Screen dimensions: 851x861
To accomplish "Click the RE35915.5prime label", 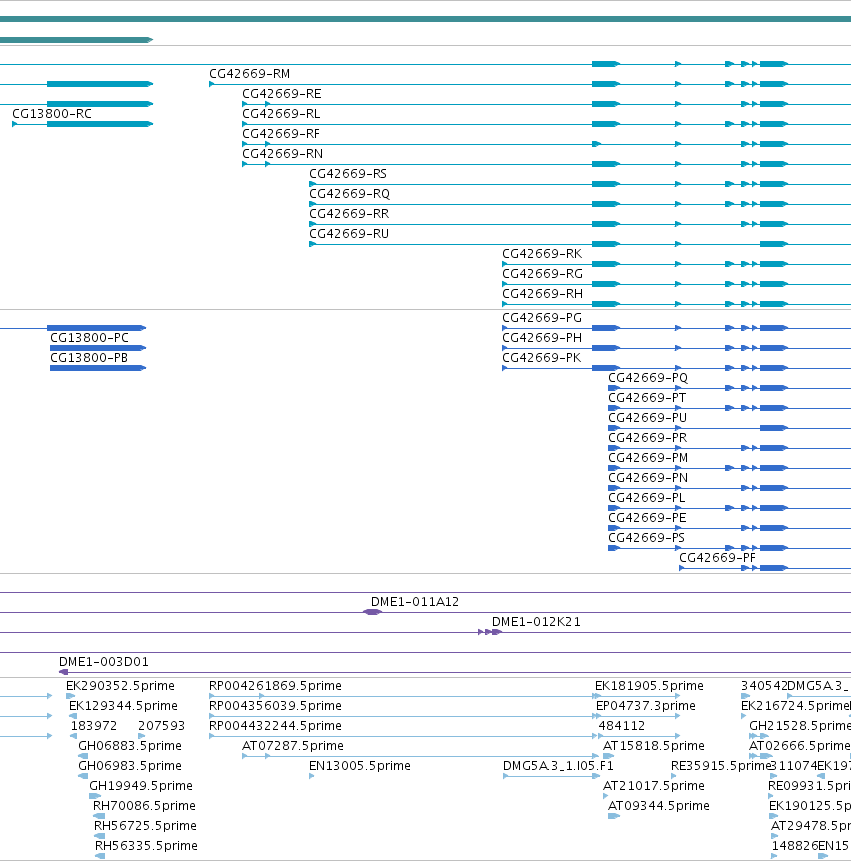I will [x=720, y=765].
